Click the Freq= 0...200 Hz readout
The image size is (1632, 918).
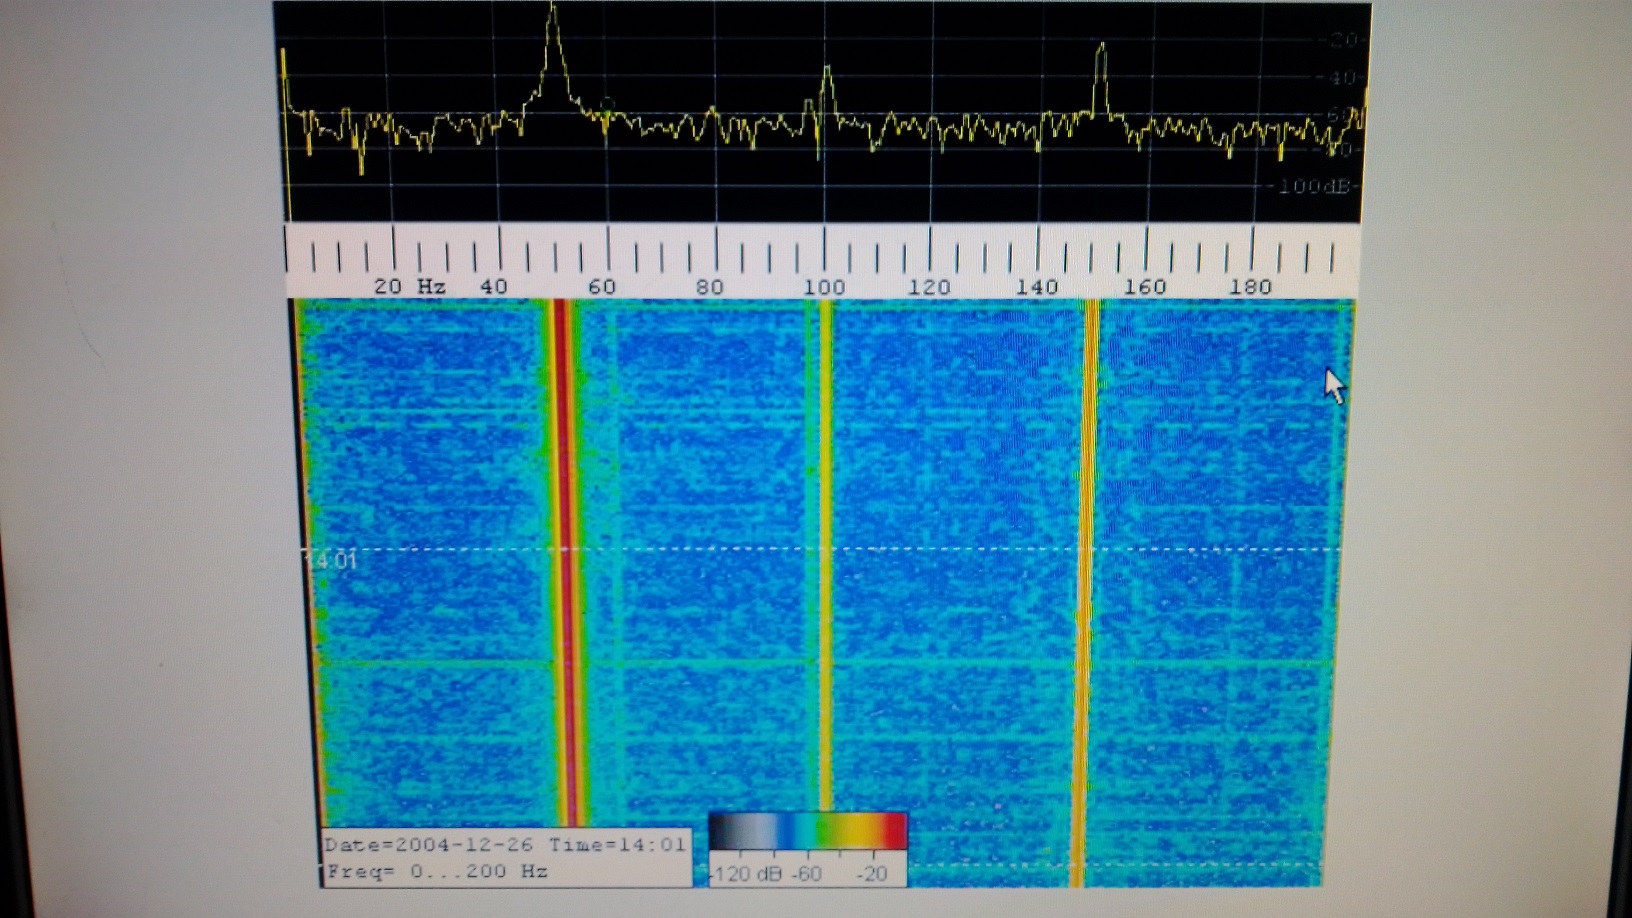coord(437,871)
